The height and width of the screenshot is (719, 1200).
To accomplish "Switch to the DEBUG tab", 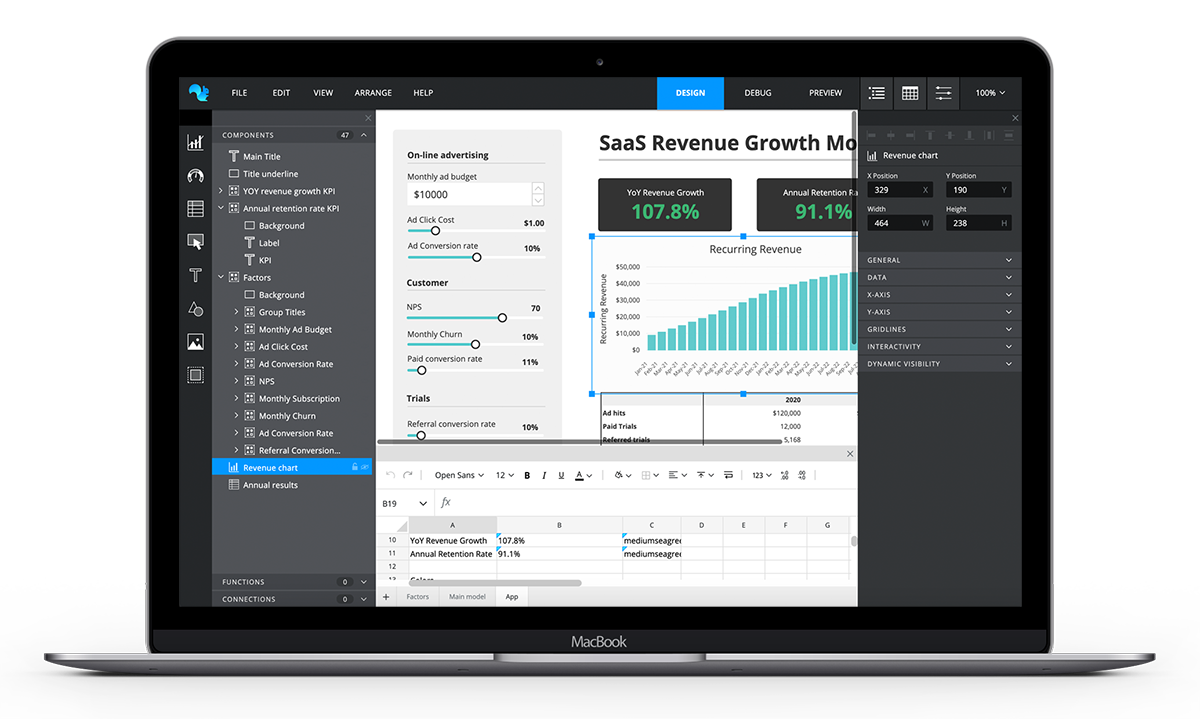I will click(x=757, y=92).
